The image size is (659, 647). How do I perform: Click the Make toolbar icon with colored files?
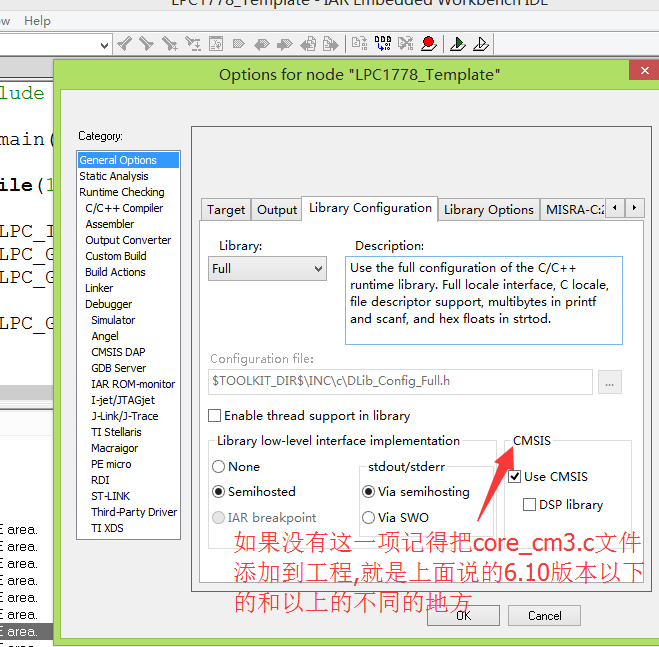coord(383,43)
